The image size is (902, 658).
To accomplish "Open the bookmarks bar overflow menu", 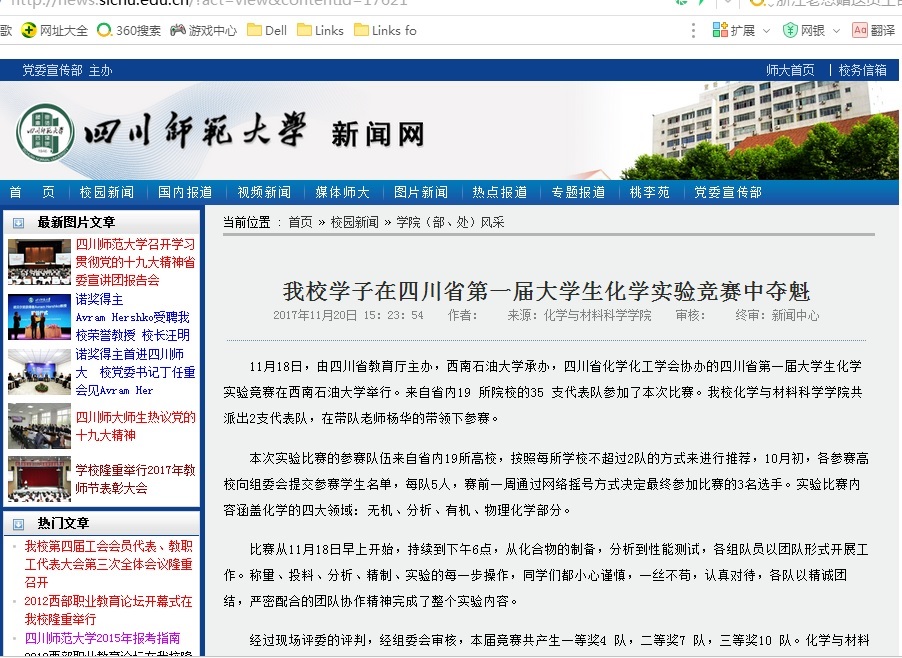I will coord(693,30).
